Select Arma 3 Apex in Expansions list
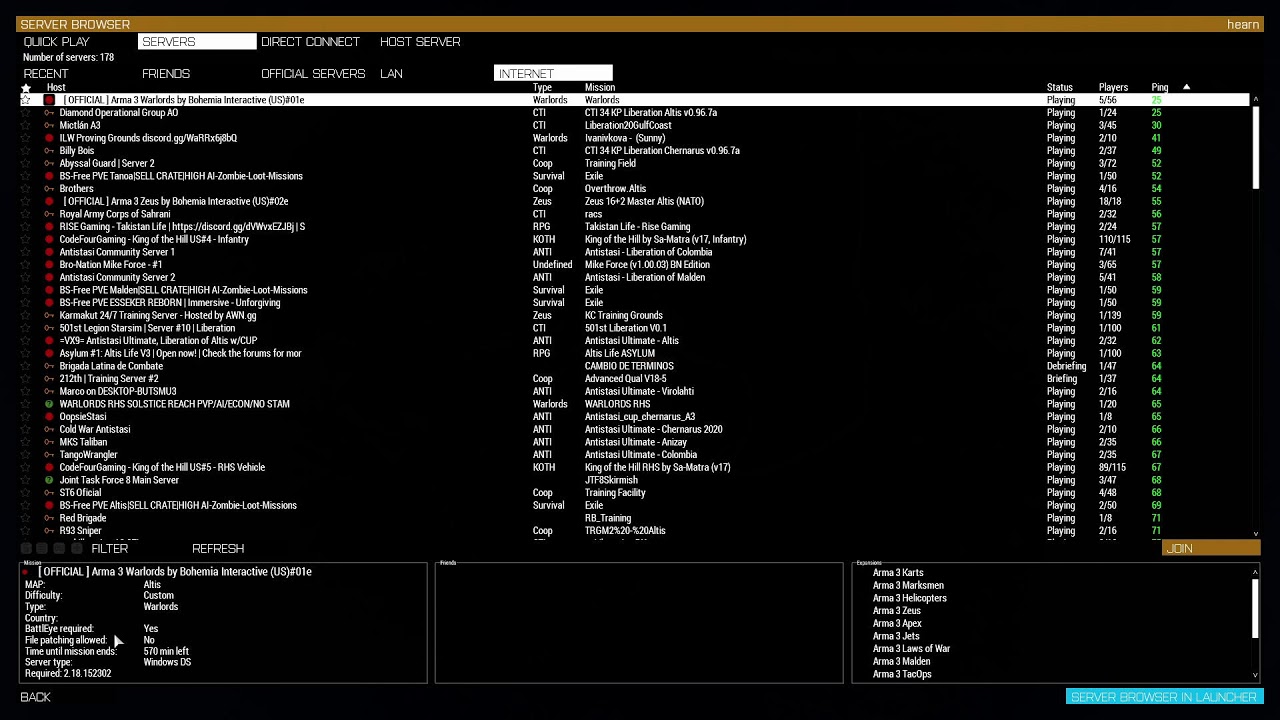1280x720 pixels. (x=897, y=624)
